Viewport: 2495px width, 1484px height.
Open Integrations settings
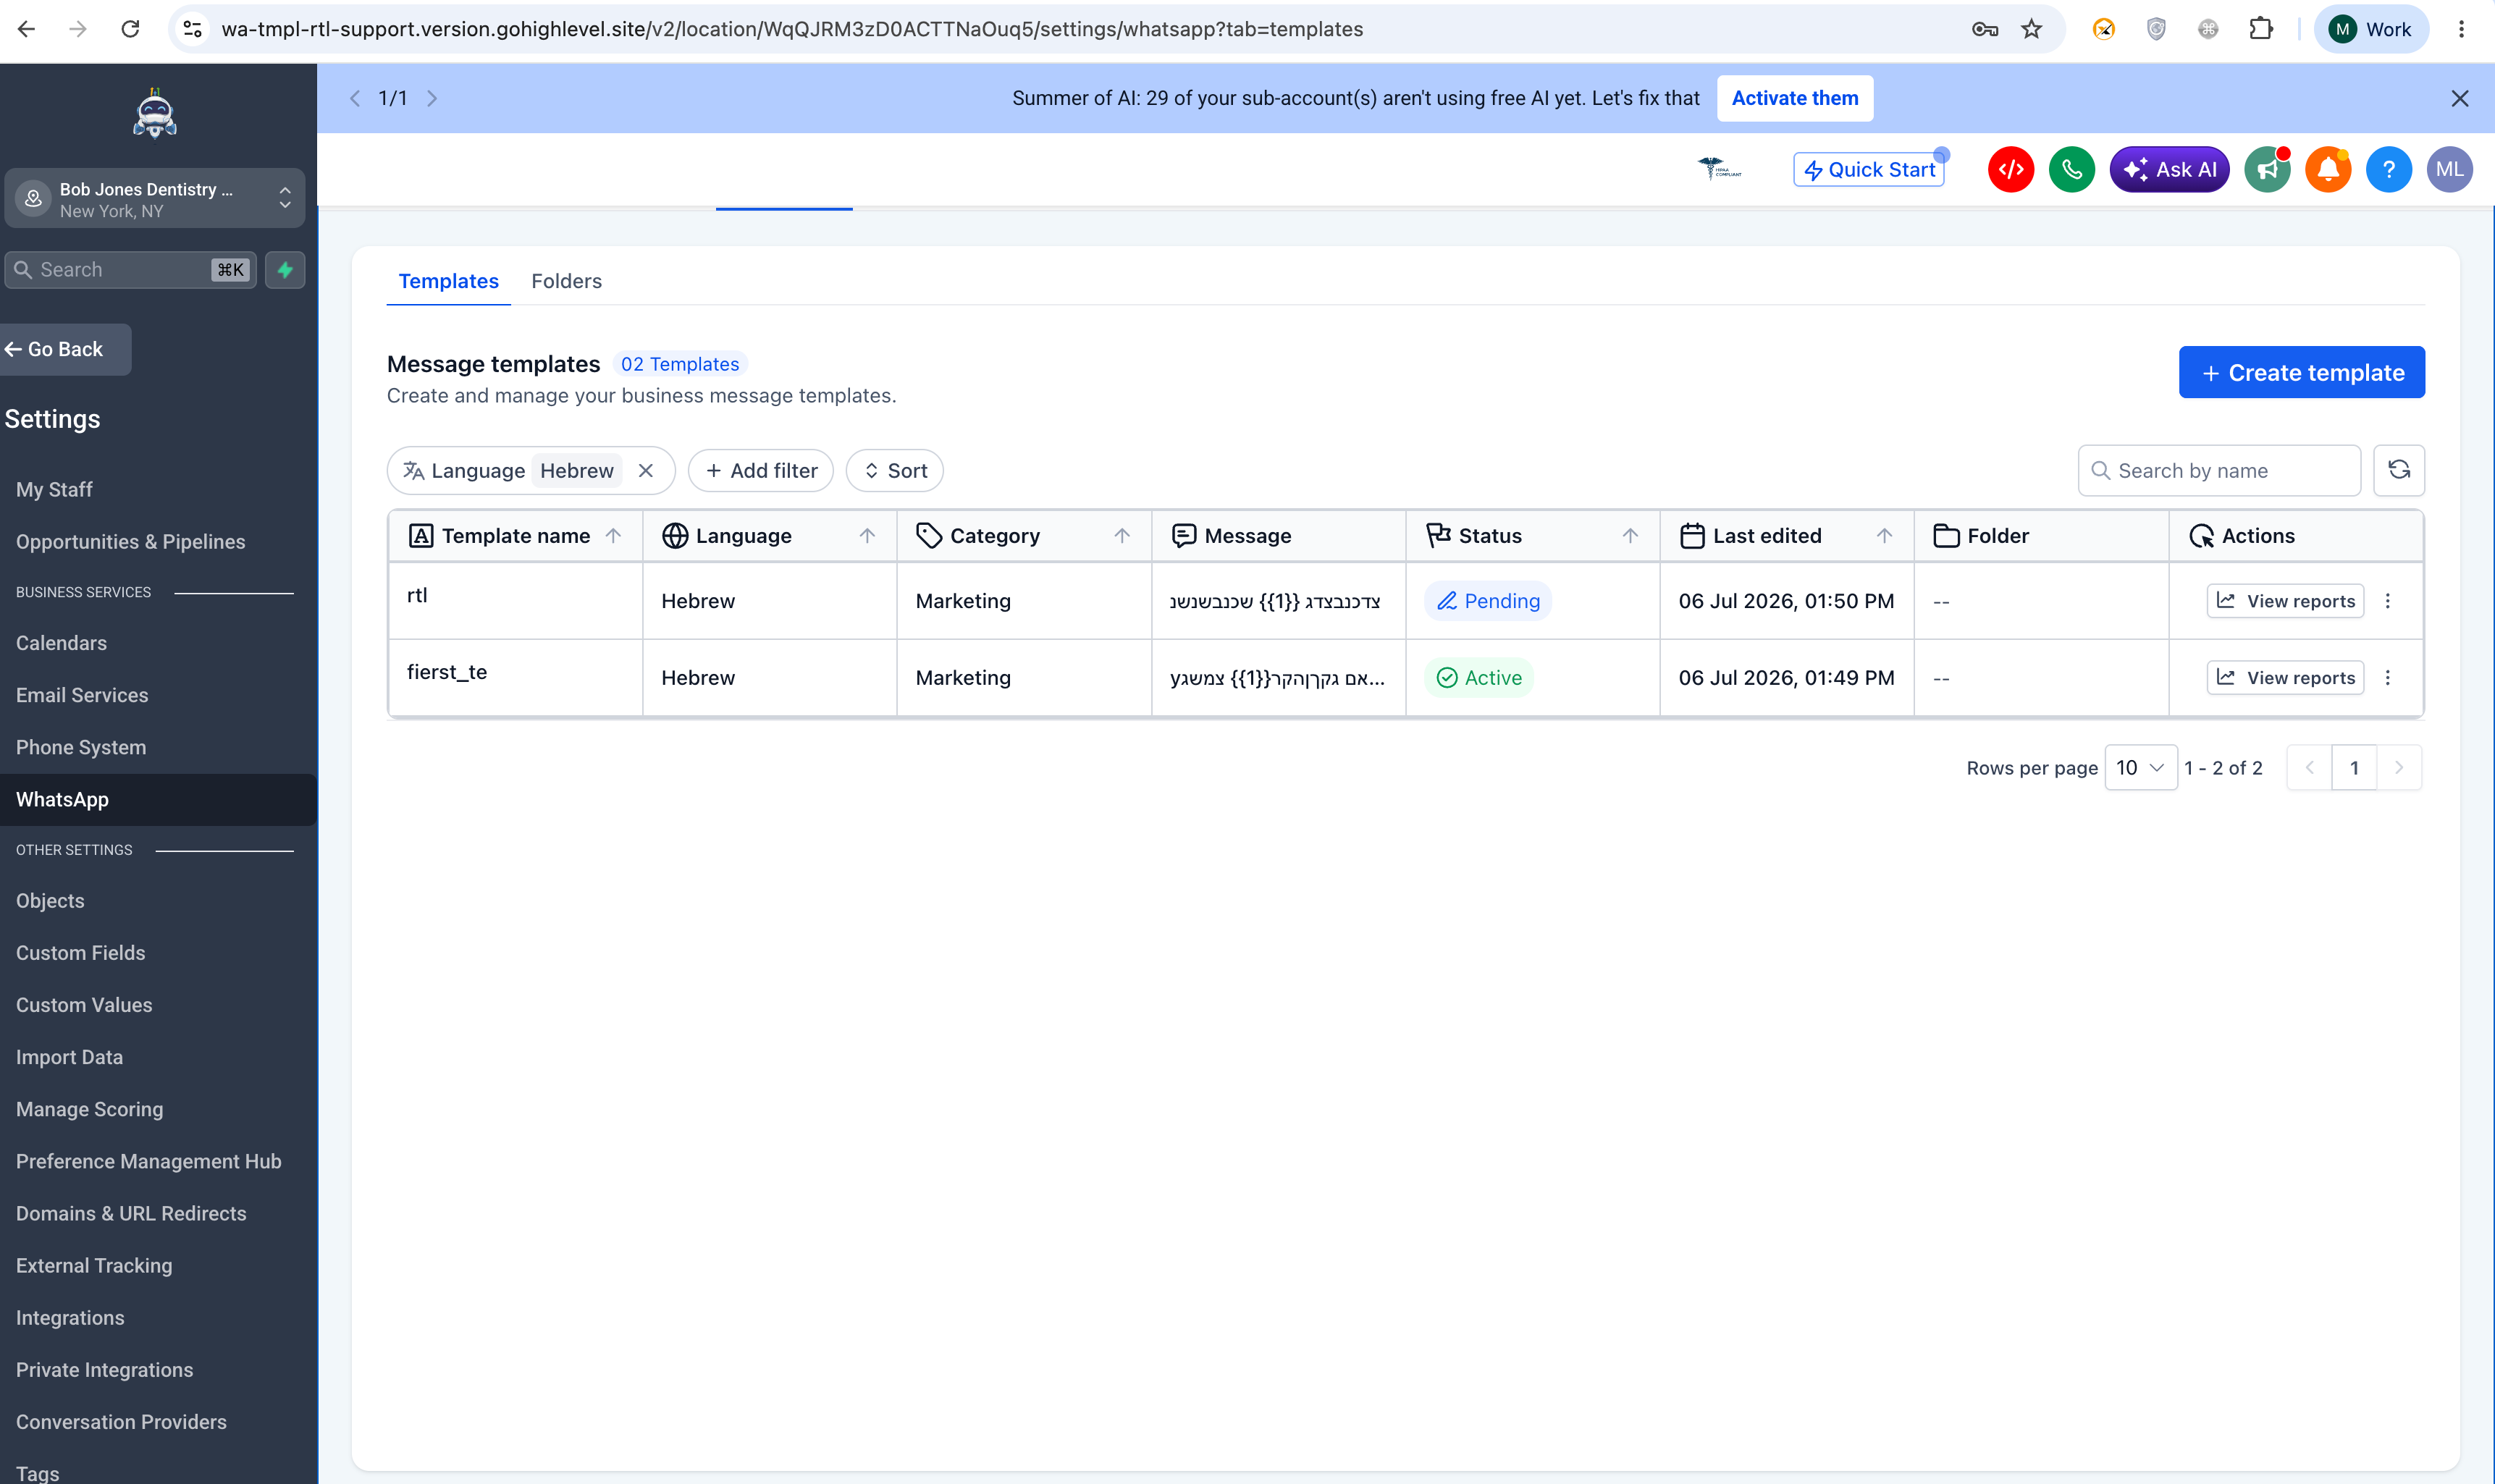click(x=70, y=1317)
